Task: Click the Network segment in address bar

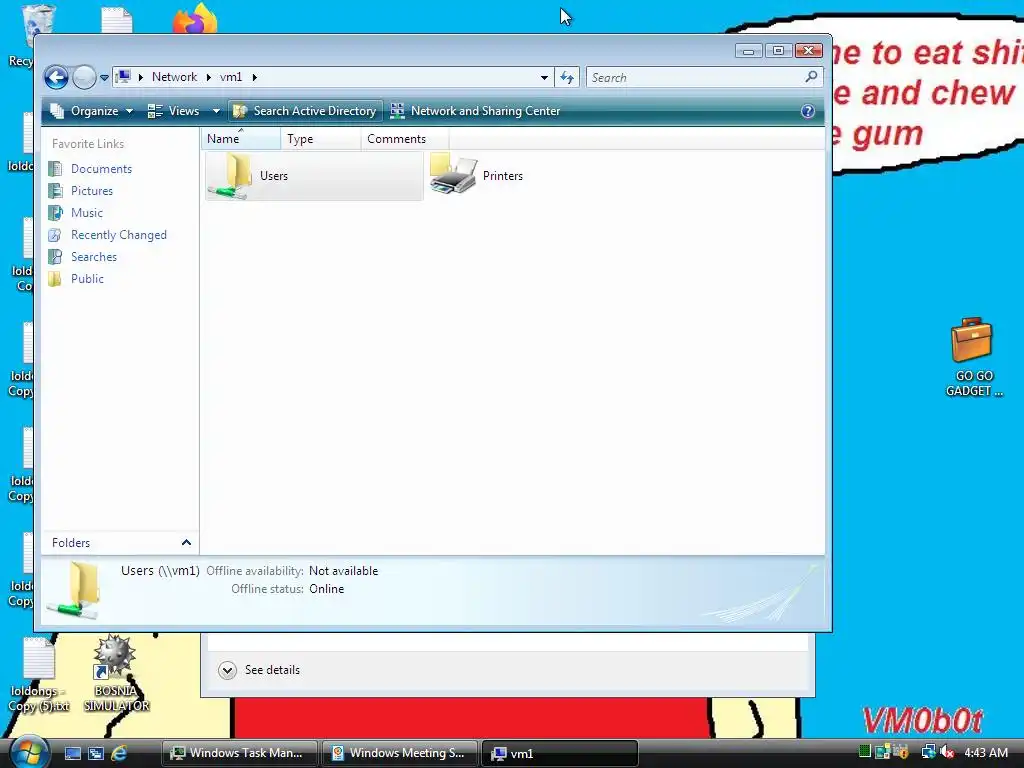Action: (x=174, y=77)
